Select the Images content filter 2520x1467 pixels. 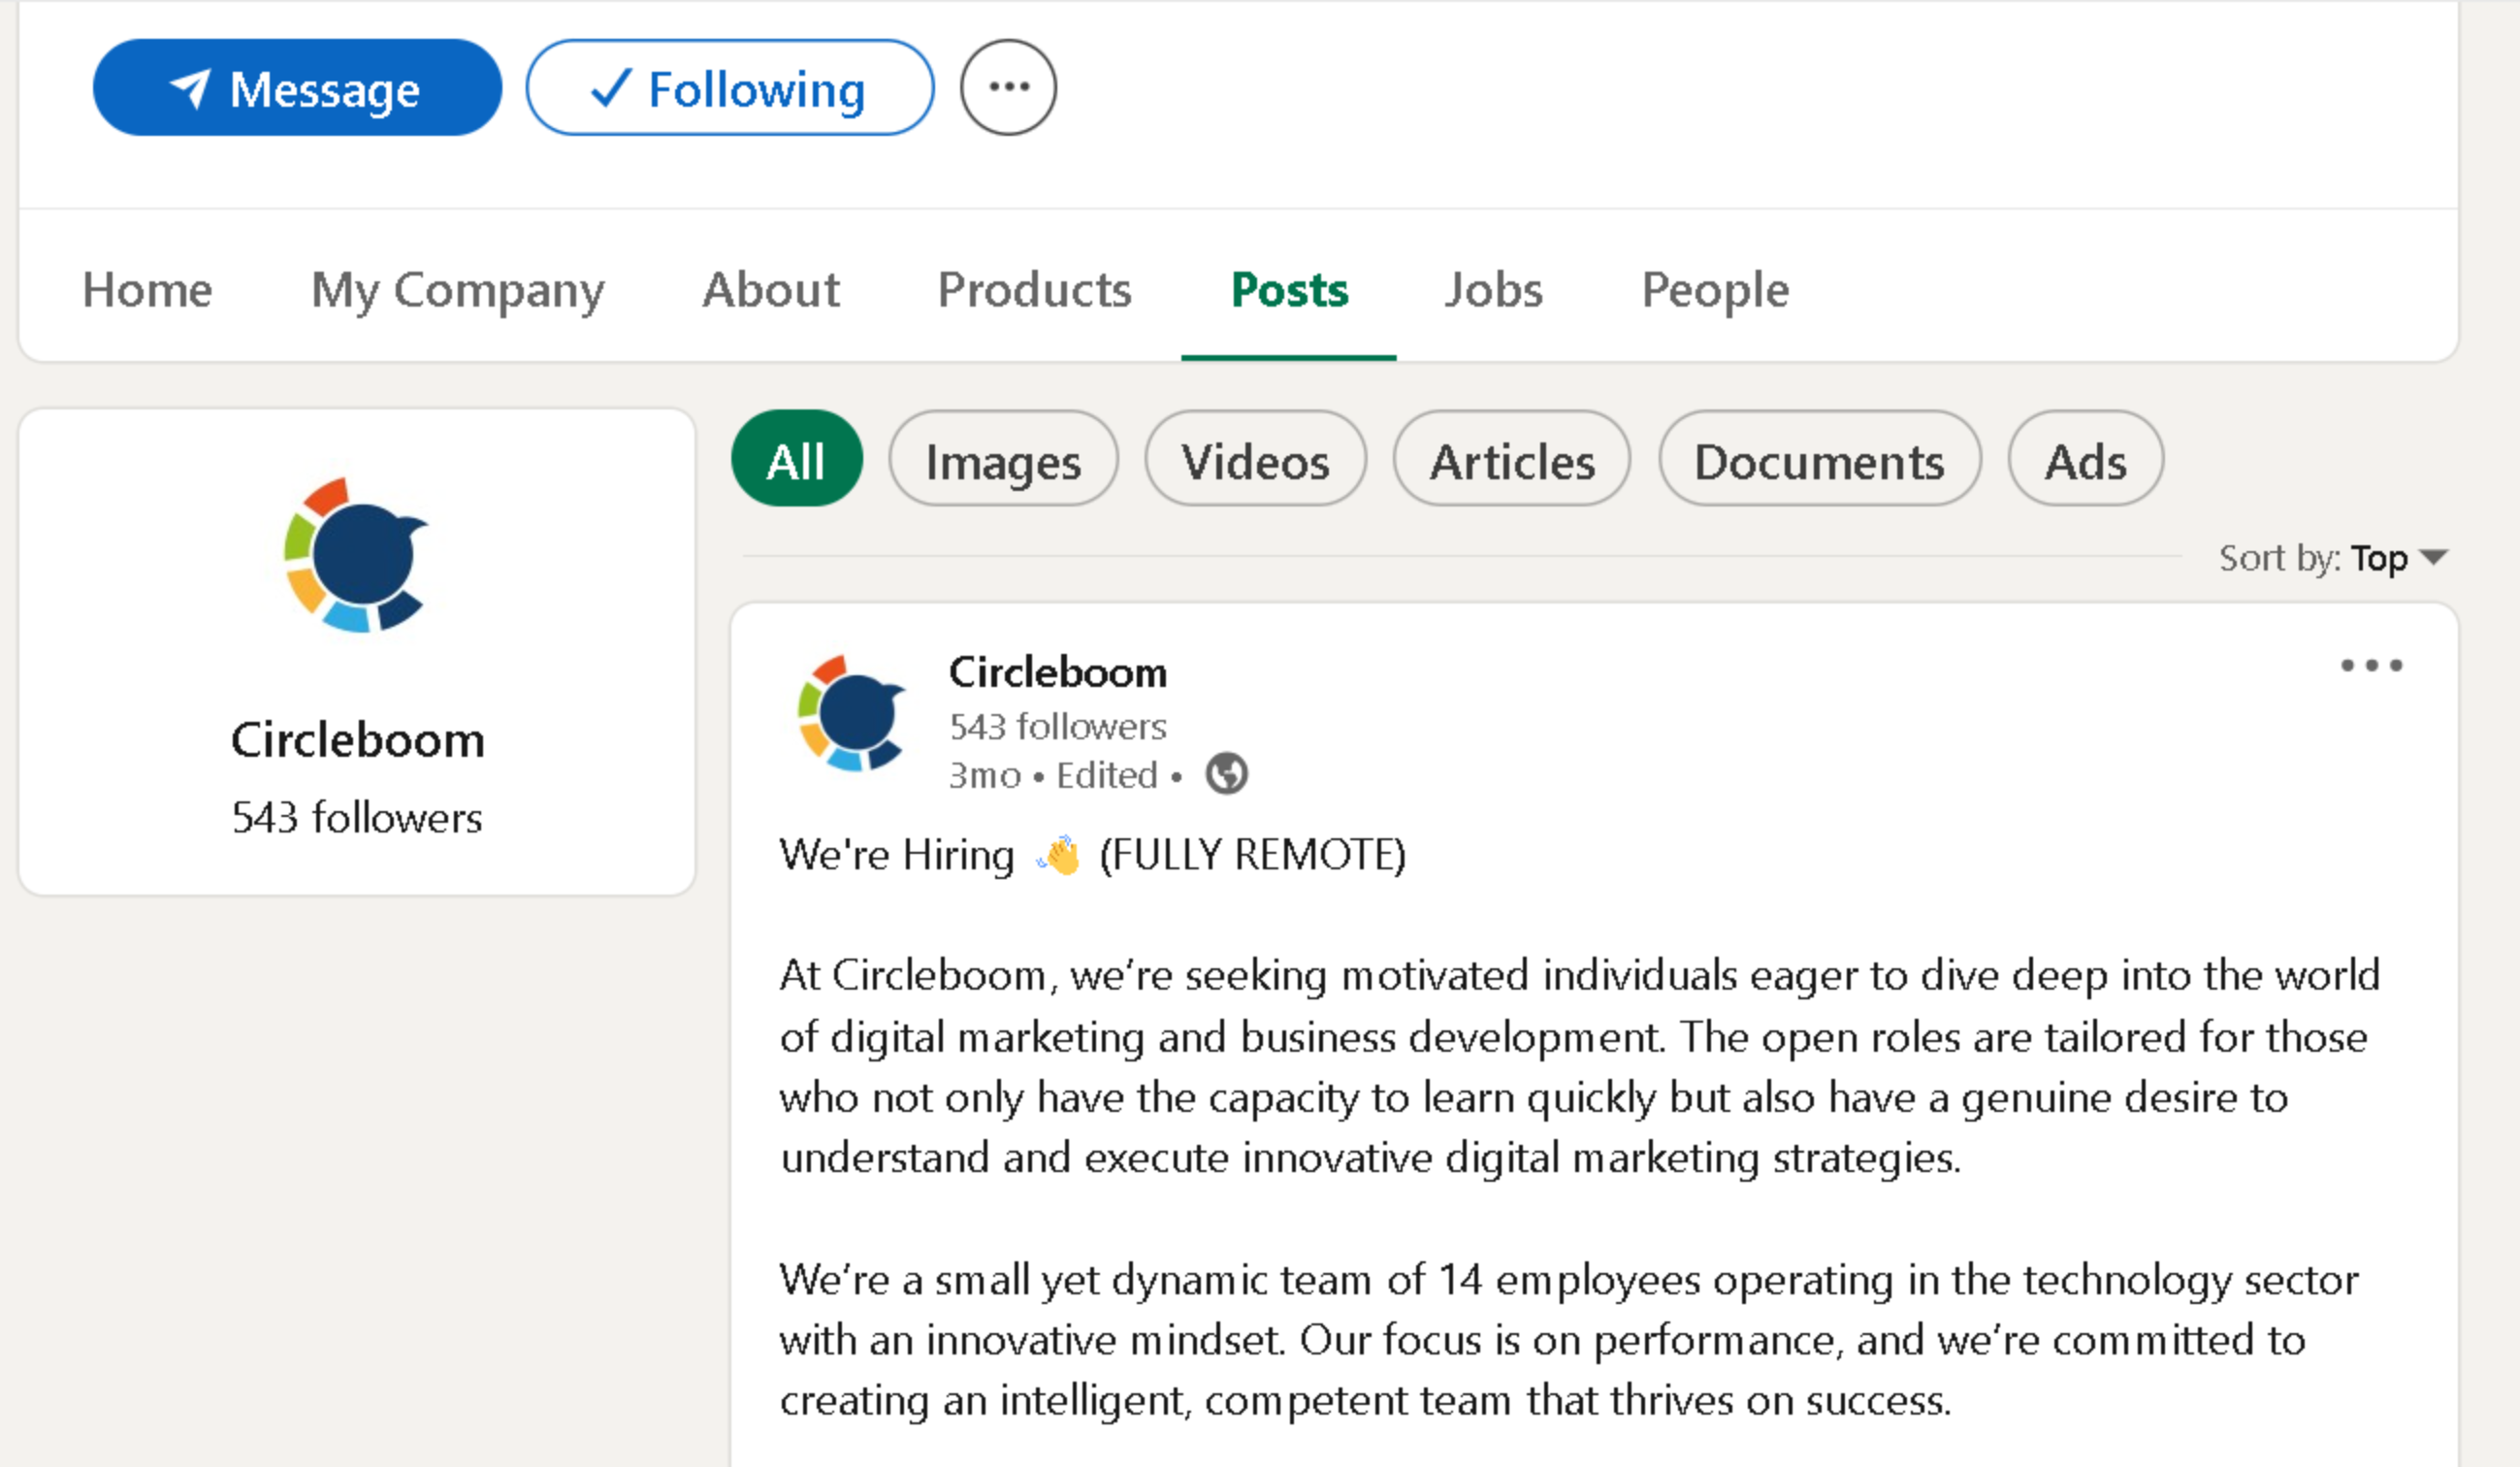click(1003, 460)
